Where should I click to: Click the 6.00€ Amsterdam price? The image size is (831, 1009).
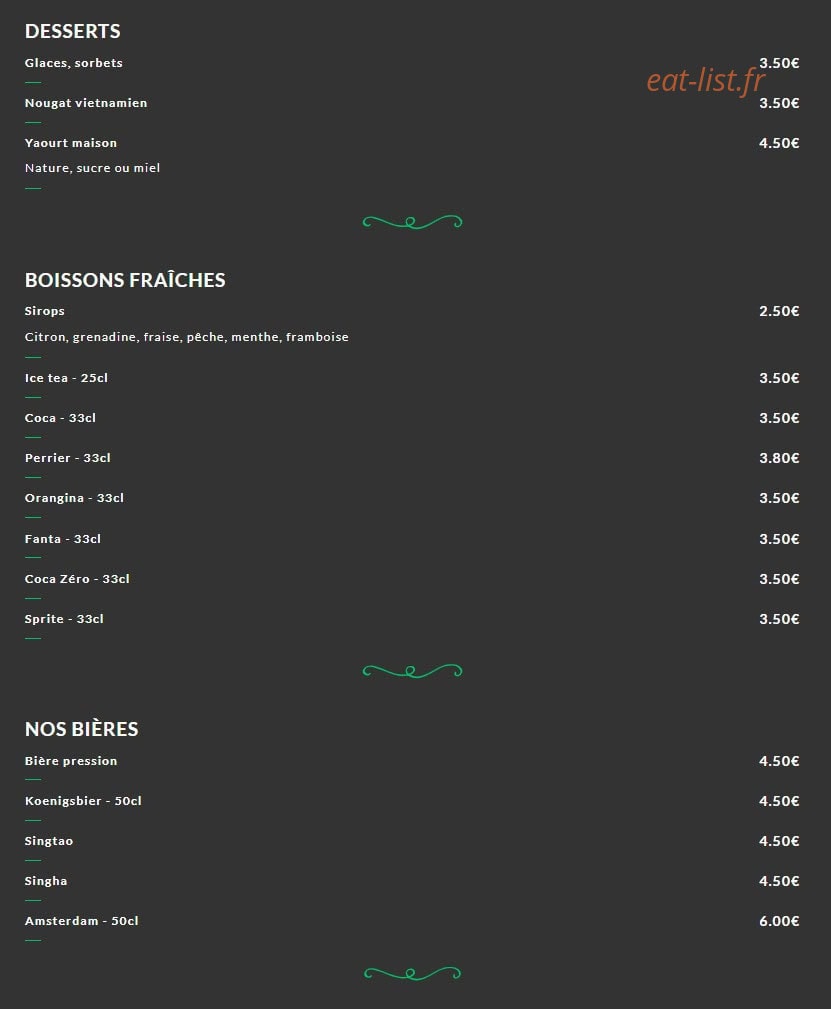pos(779,921)
